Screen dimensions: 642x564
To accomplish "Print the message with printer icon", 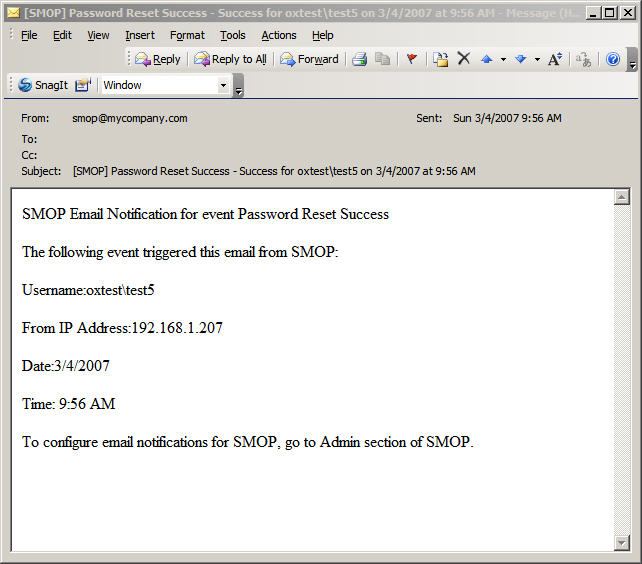I will (x=360, y=59).
